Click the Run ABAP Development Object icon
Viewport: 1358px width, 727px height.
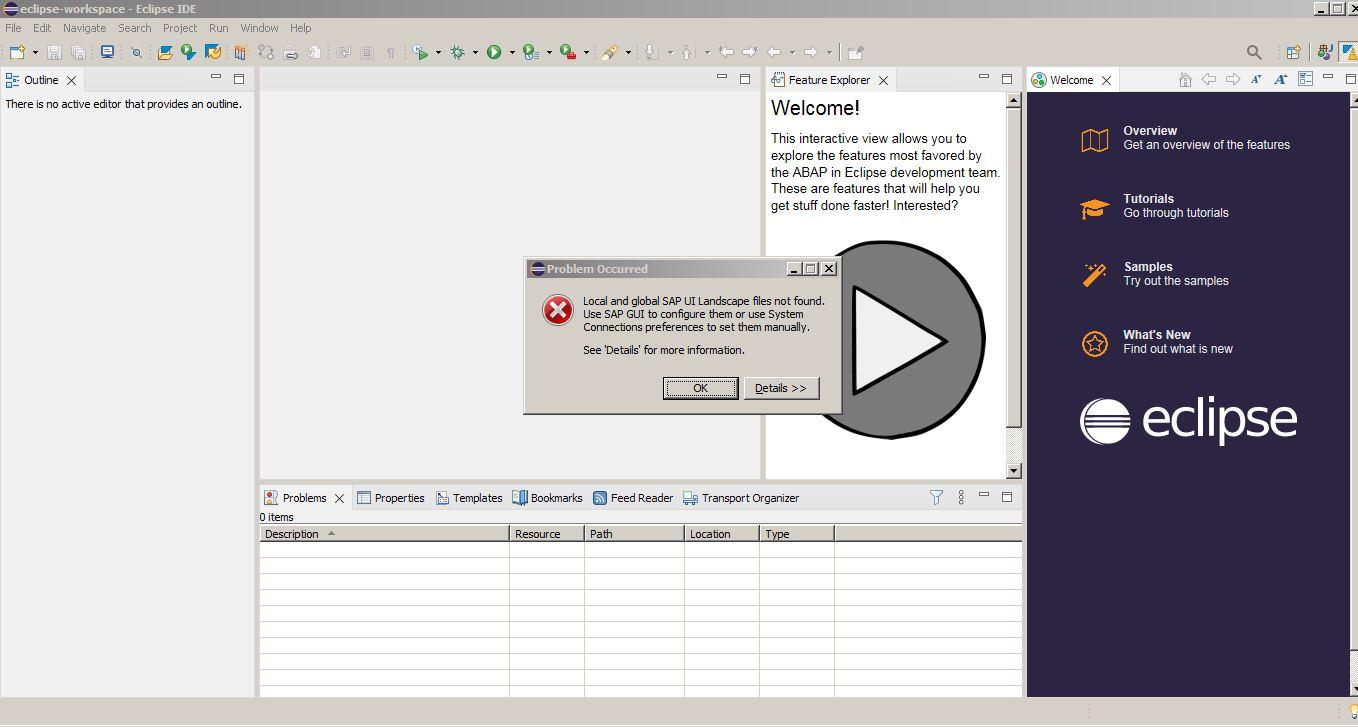tap(188, 52)
